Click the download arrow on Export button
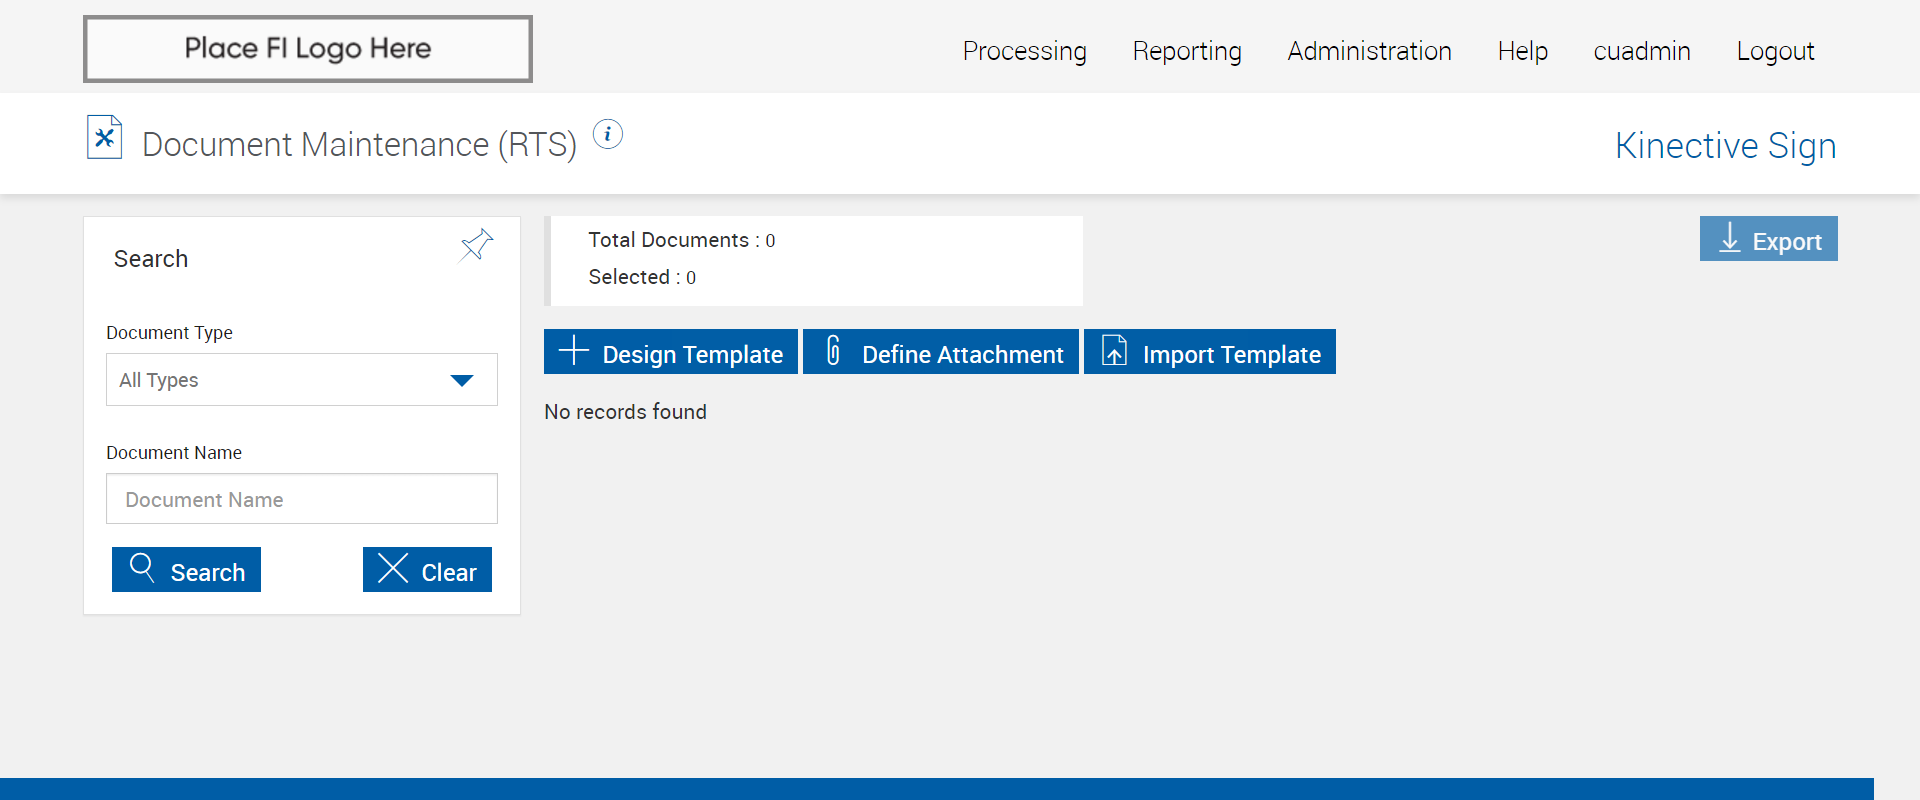This screenshot has width=1920, height=800. pos(1730,238)
